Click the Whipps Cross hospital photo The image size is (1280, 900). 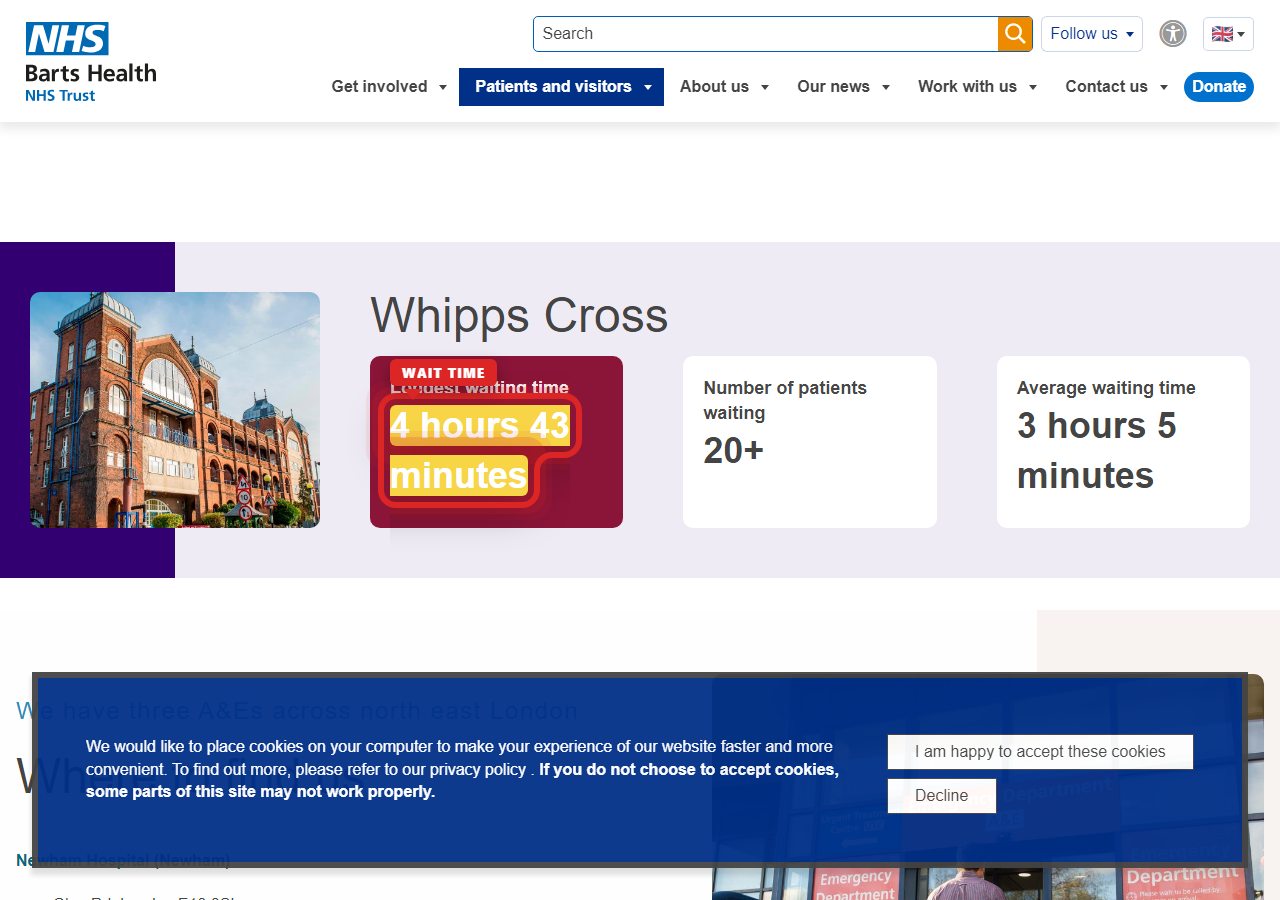click(x=175, y=410)
